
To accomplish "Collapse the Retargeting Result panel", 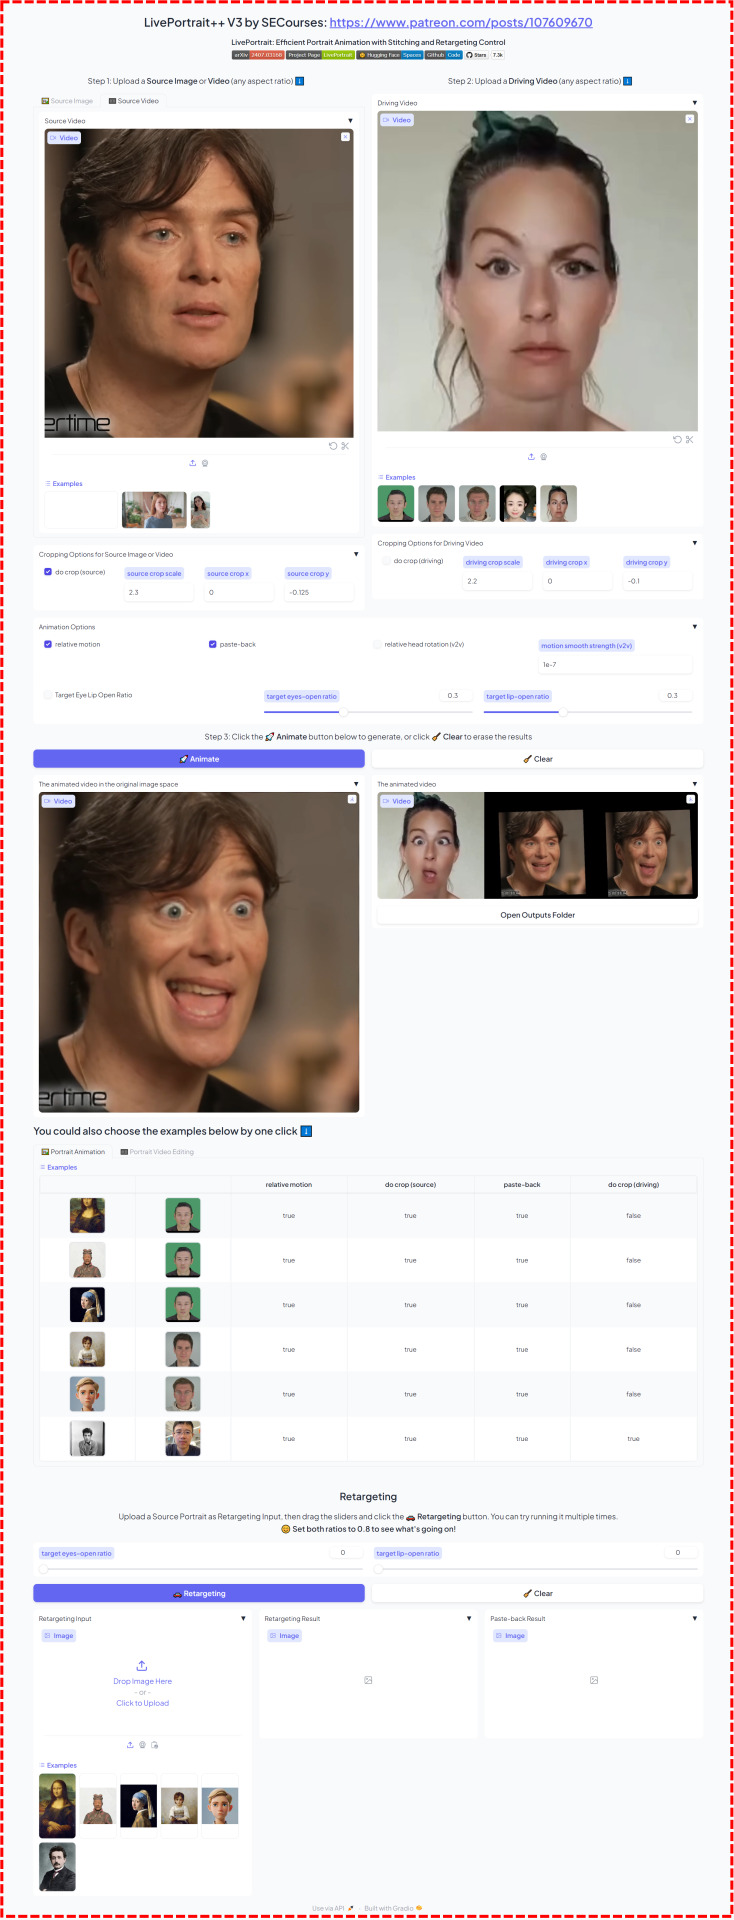I will click(x=469, y=1618).
